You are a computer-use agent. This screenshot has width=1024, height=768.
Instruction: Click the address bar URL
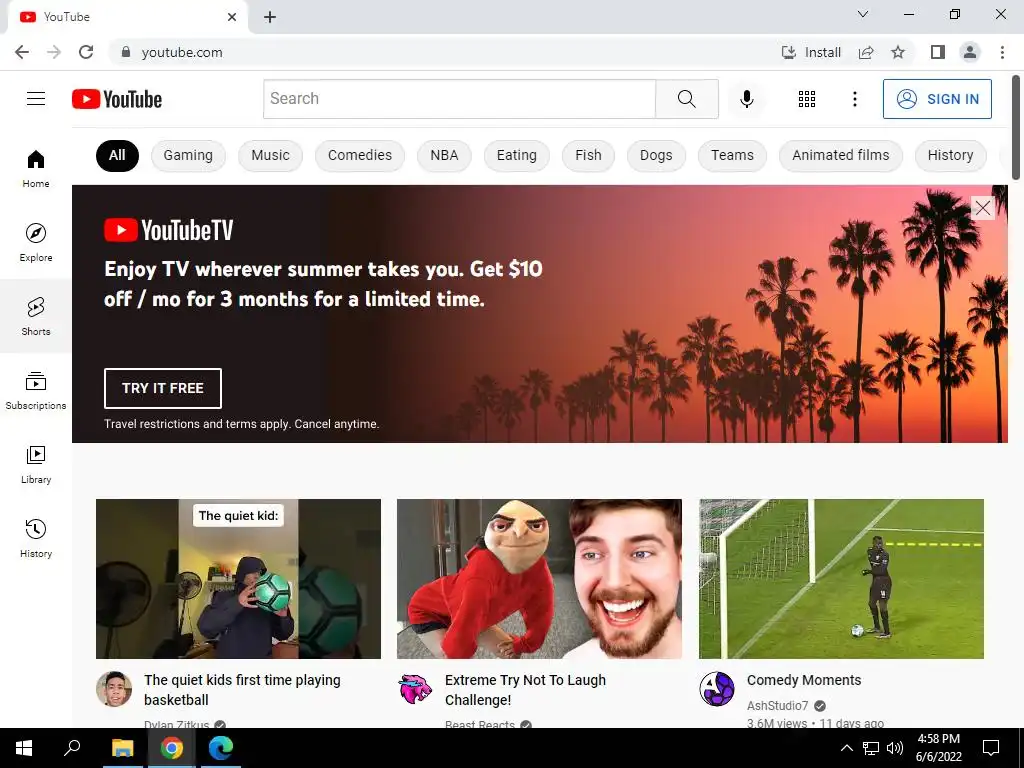pyautogui.click(x=182, y=52)
